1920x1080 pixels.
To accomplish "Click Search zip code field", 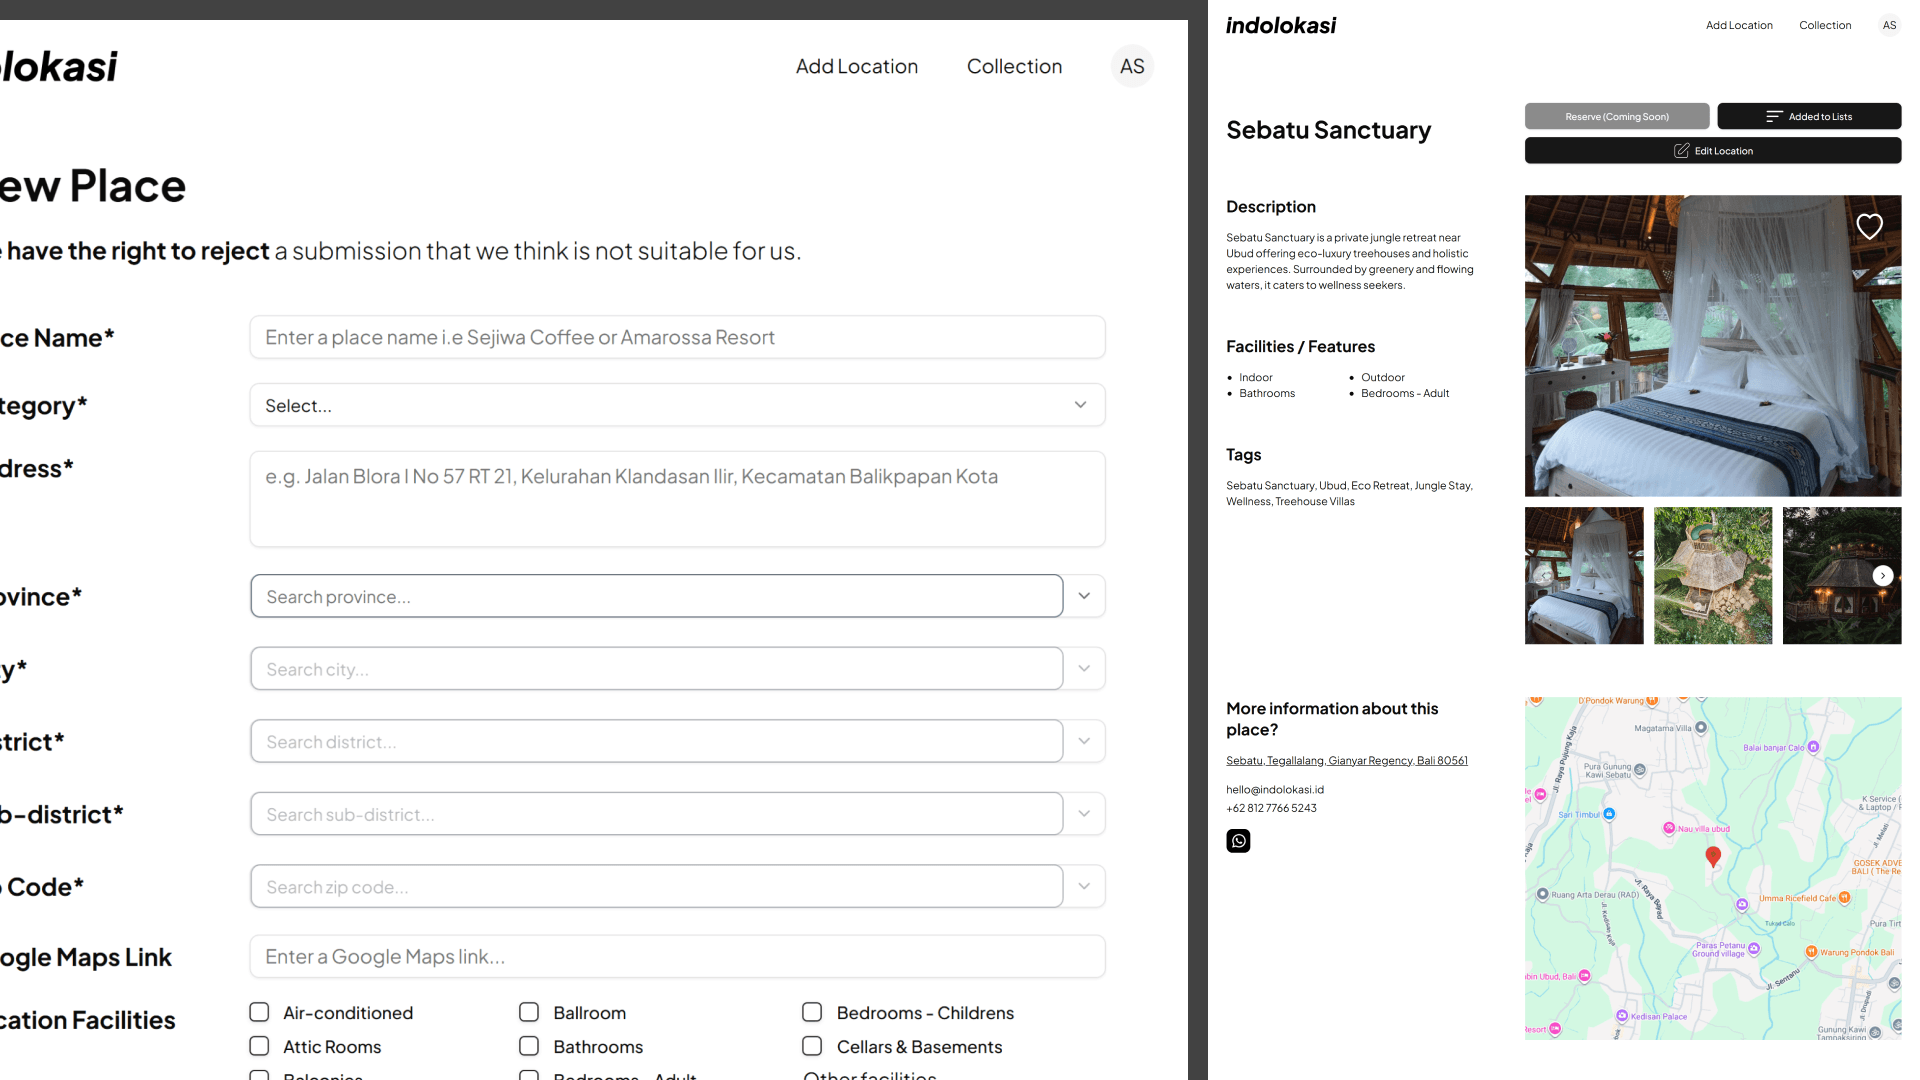I will [657, 886].
